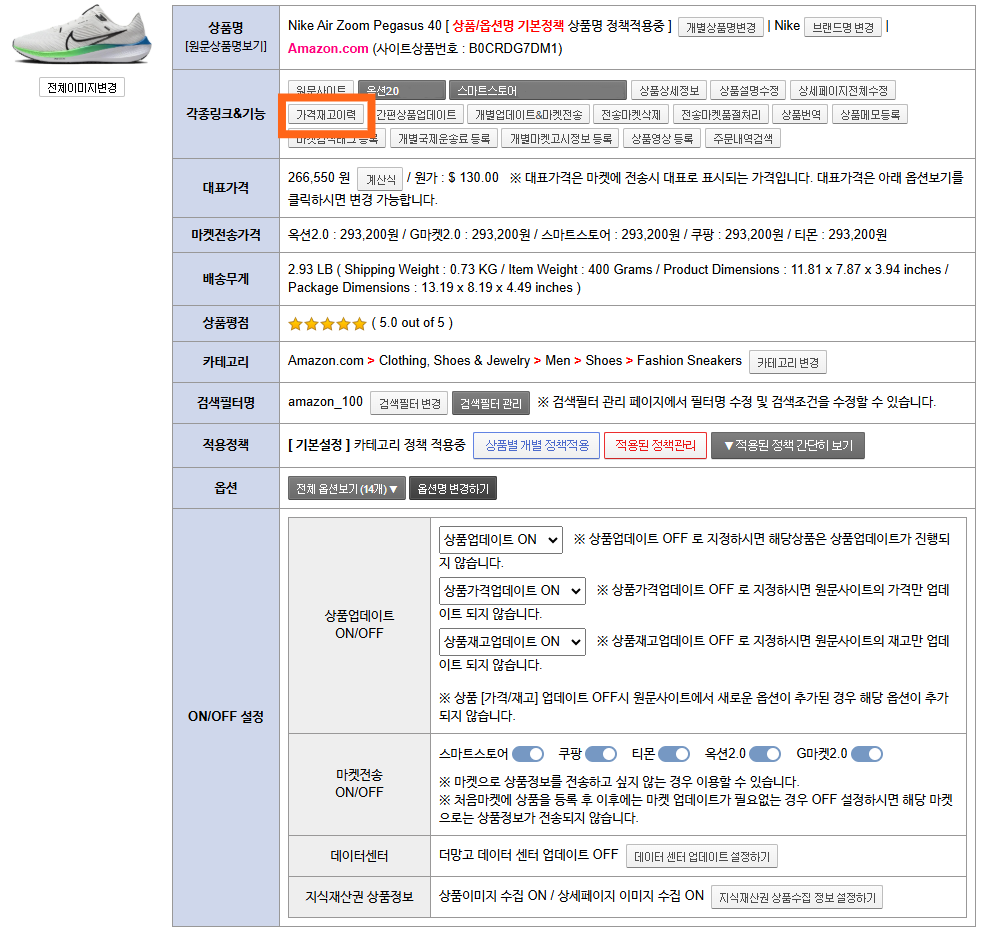Click the 상품별 개별 정책적용 button

point(536,445)
